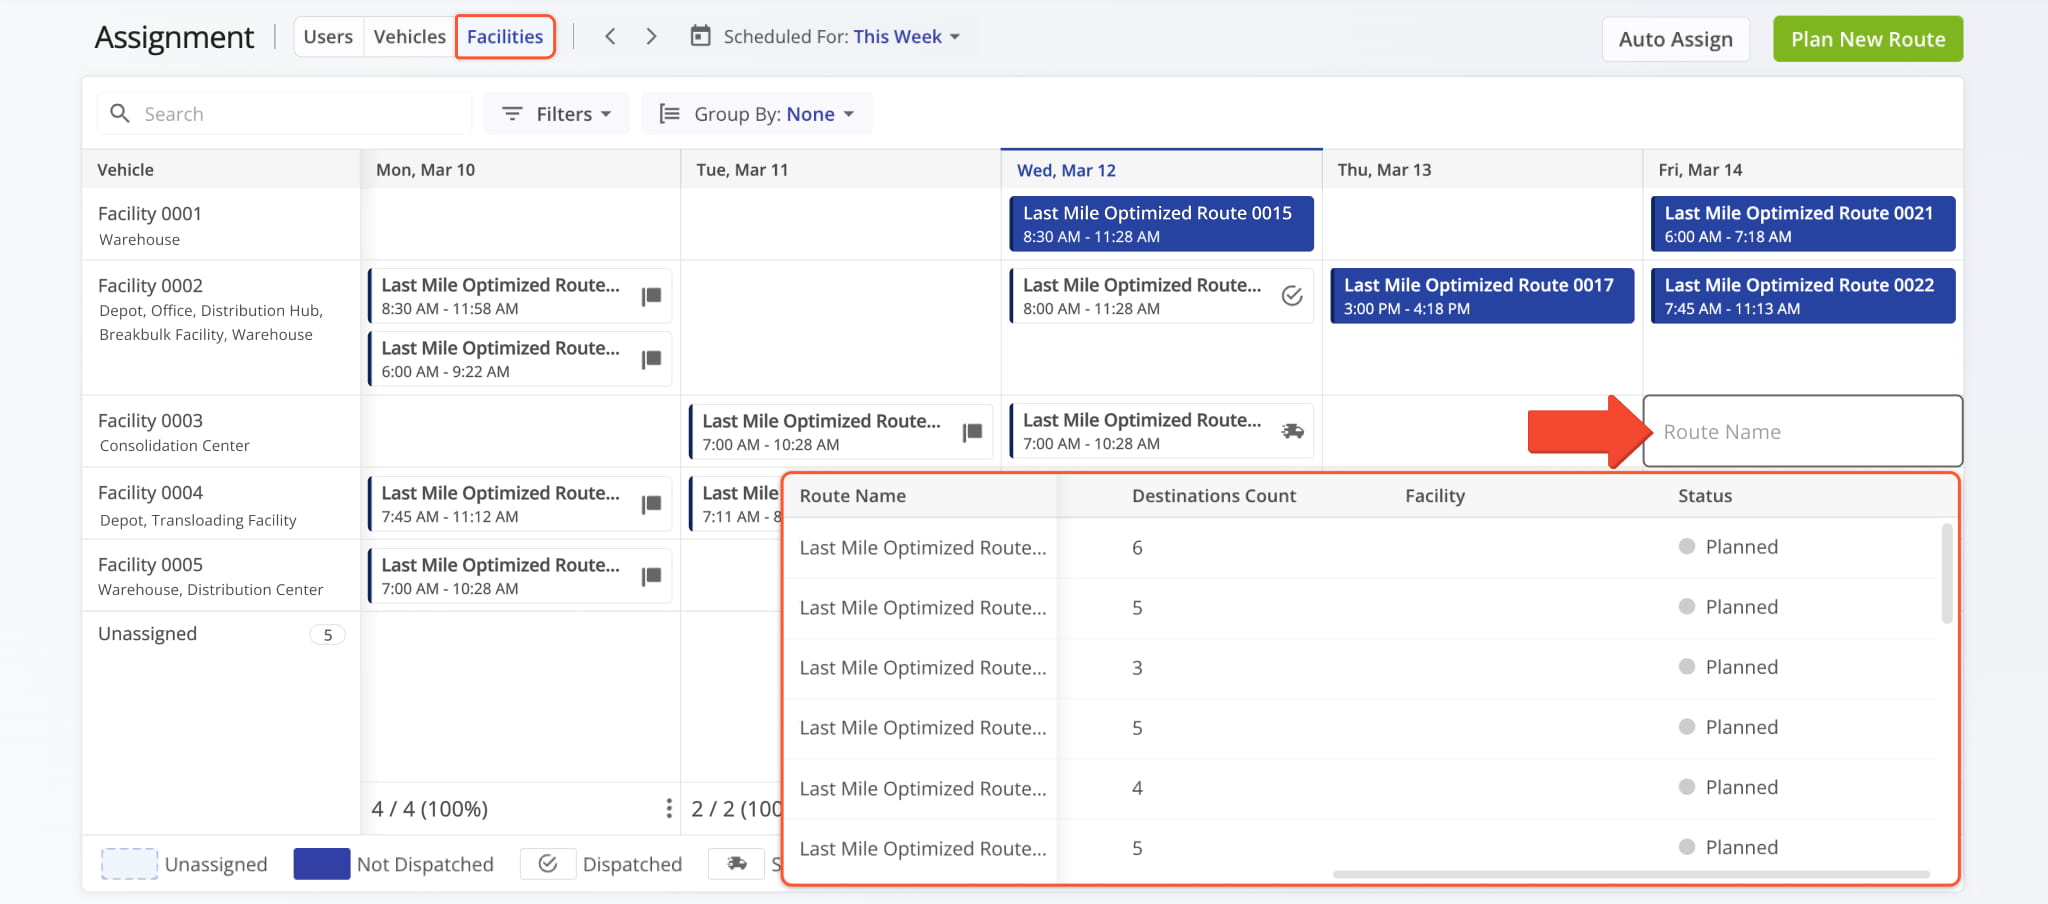Click flag icon on Facility 0003 Tuesday route
This screenshot has height=904, width=2048.
point(972,432)
